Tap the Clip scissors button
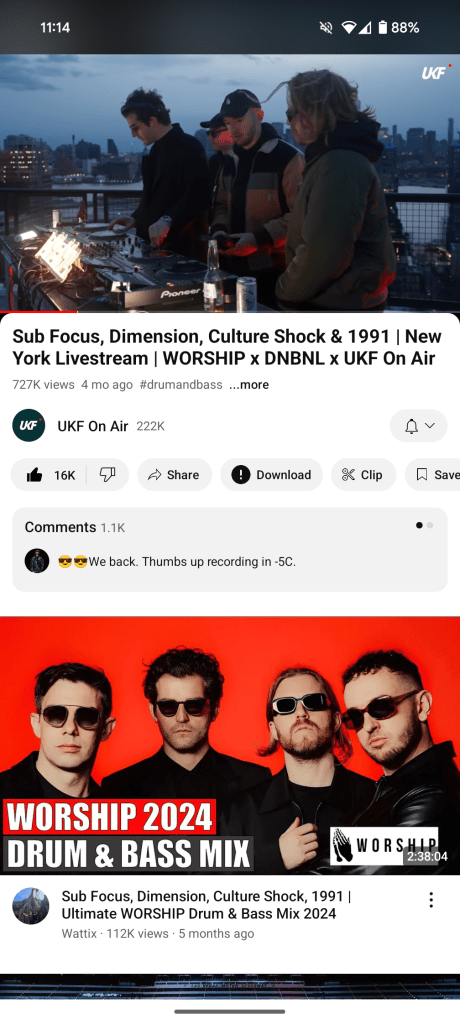The width and height of the screenshot is (460, 1024). [x=363, y=475]
